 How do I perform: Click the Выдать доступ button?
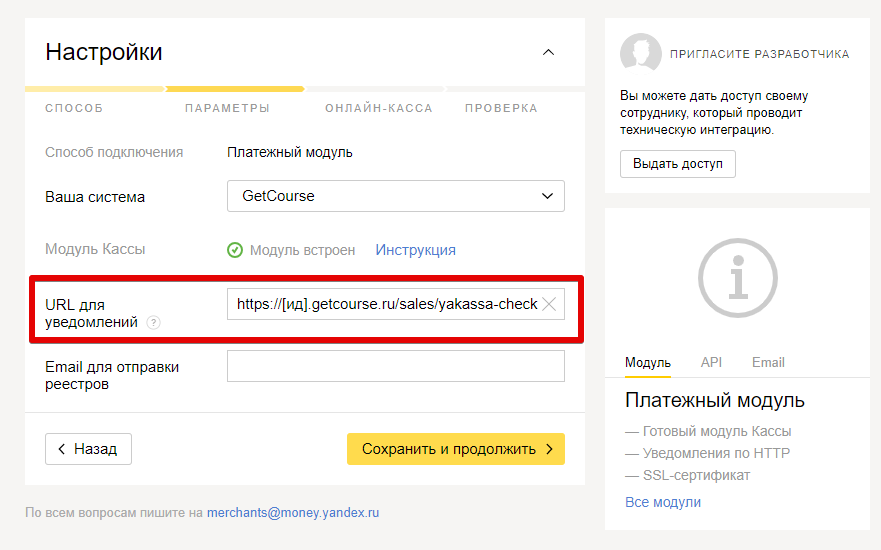(678, 164)
